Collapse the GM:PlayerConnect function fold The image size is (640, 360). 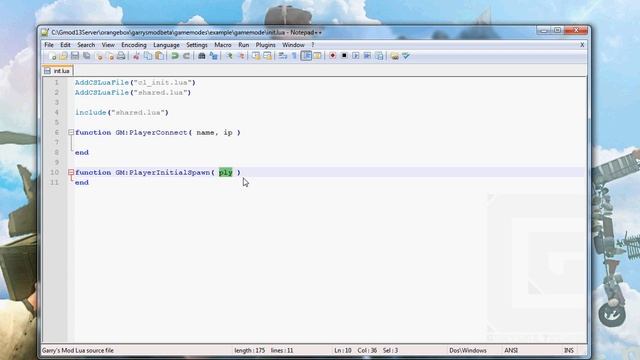[x=71, y=132]
